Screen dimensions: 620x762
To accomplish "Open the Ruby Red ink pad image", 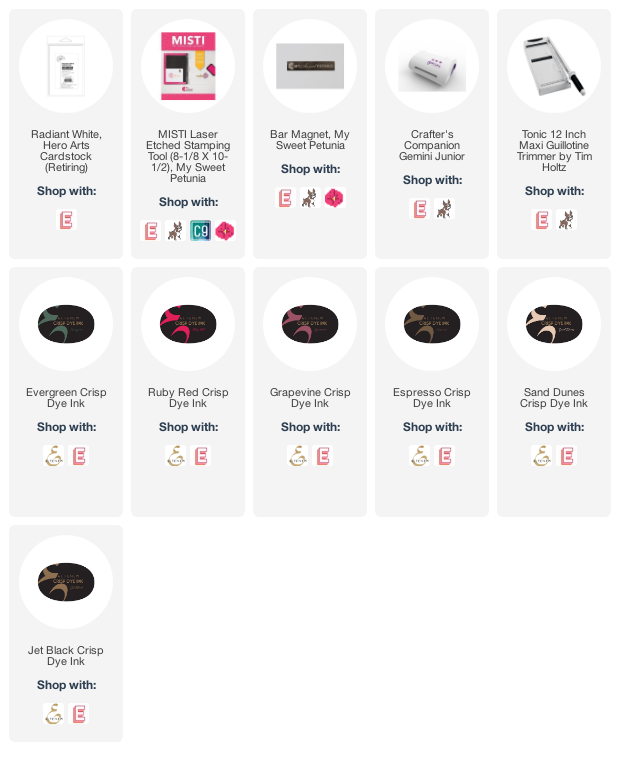I will click(188, 324).
